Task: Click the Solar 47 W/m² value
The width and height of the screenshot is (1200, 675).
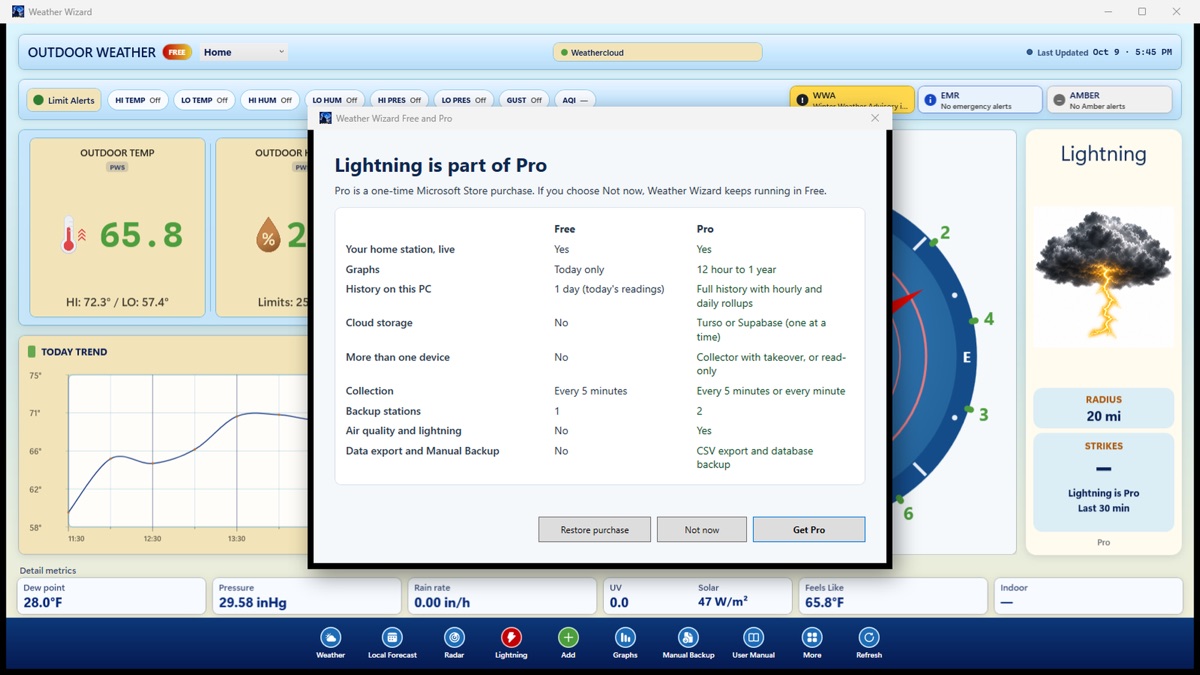Action: pyautogui.click(x=723, y=602)
